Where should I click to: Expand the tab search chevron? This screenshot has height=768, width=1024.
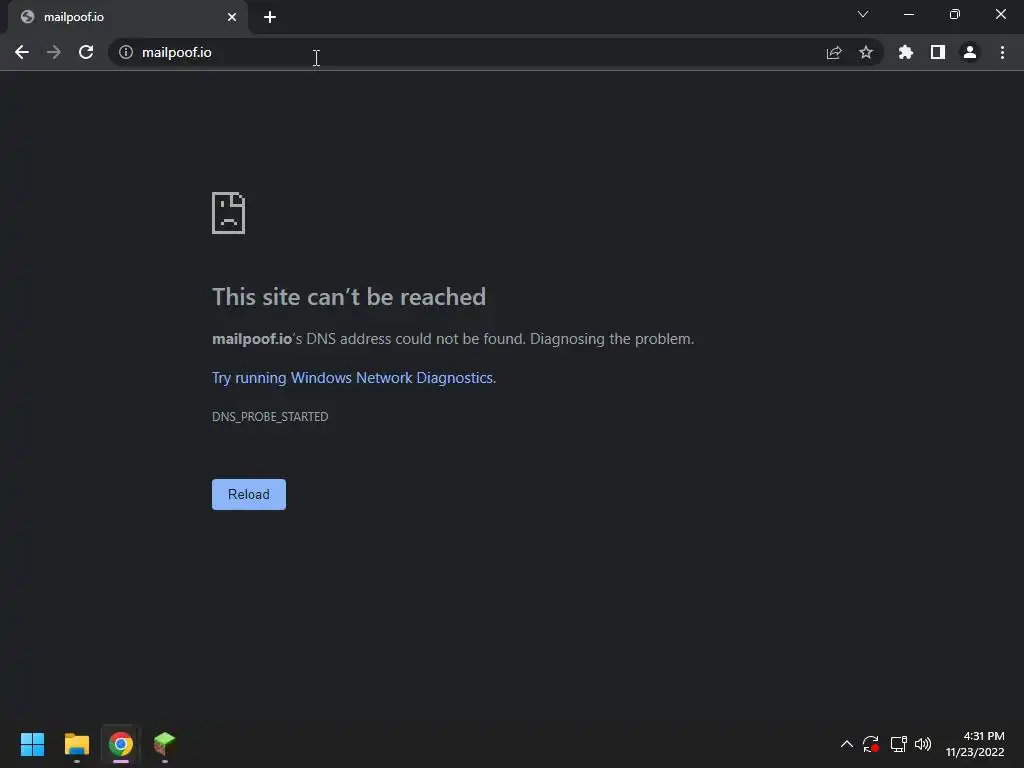[863, 14]
